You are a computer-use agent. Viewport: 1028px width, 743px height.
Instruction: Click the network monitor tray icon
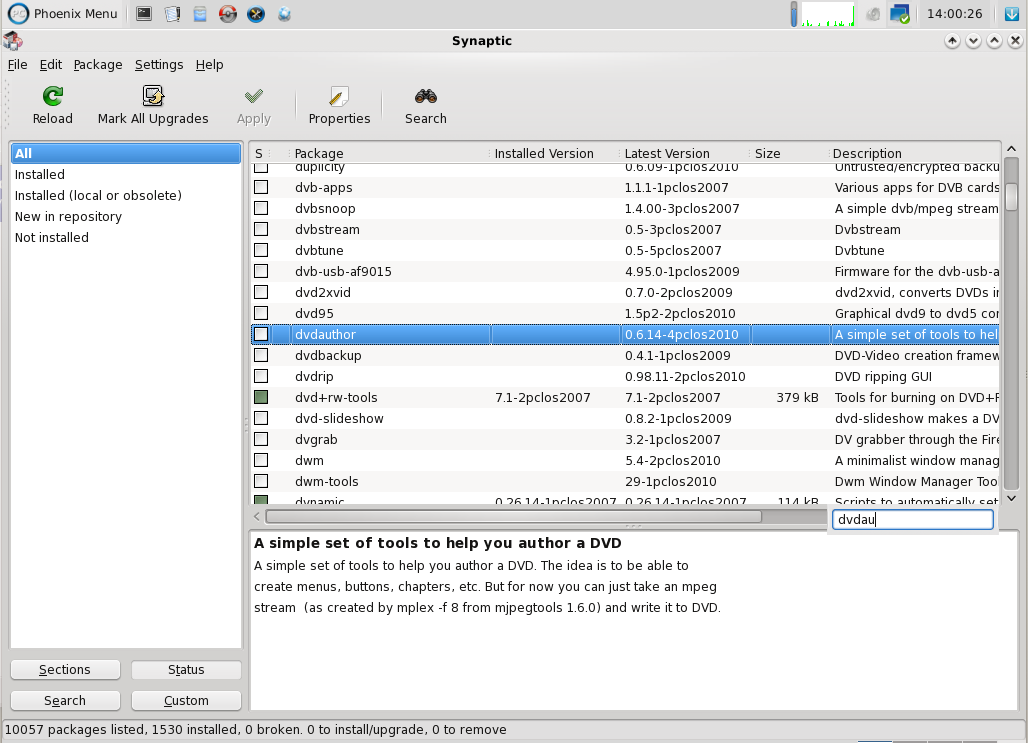(x=900, y=14)
